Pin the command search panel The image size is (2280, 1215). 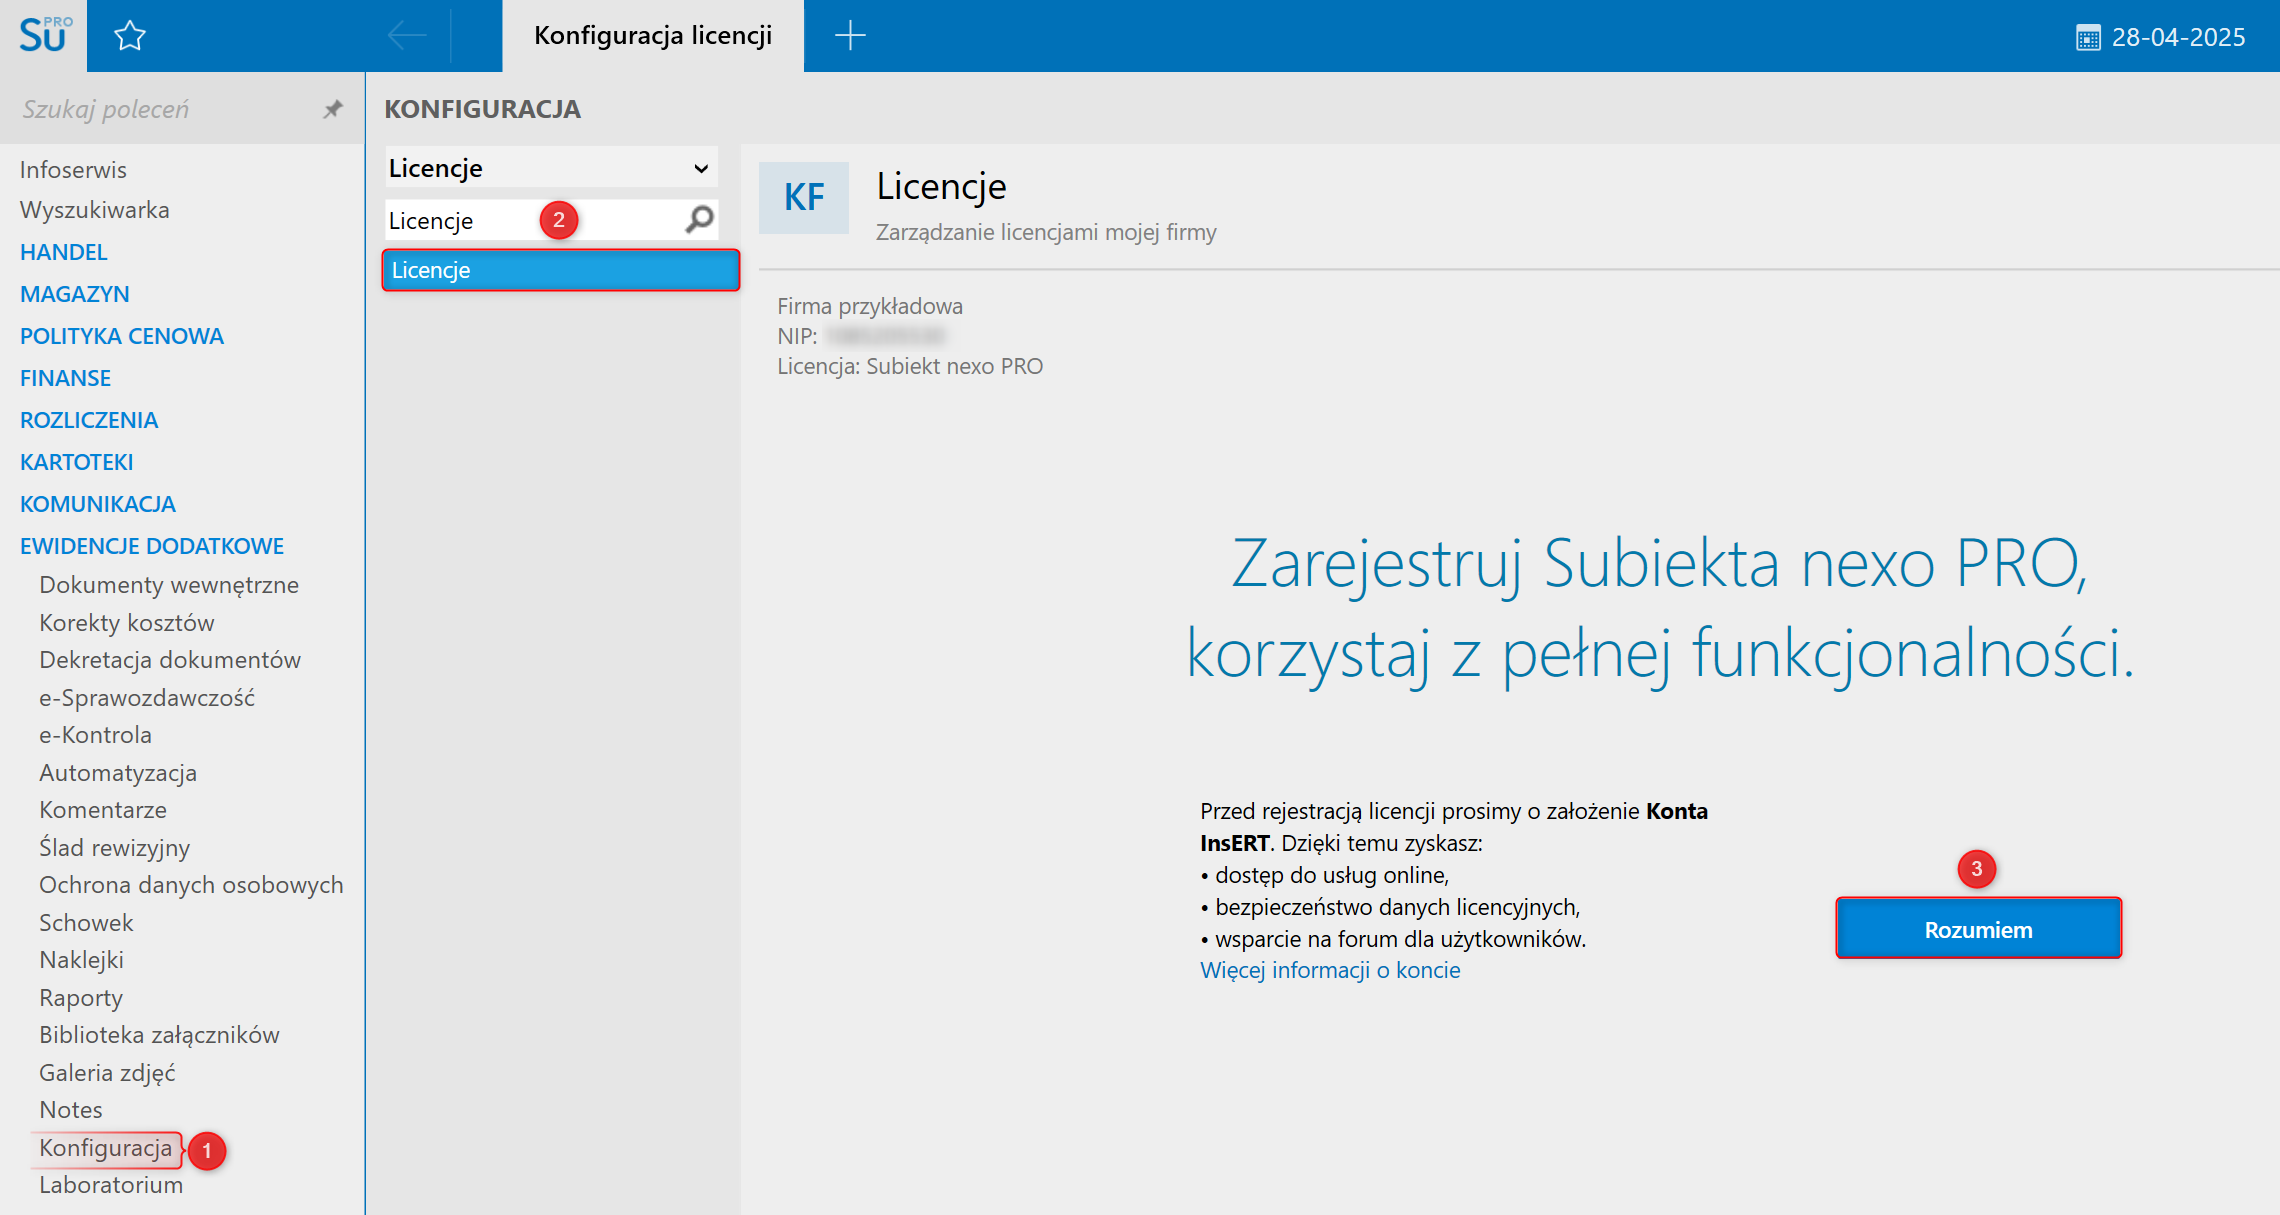333,109
